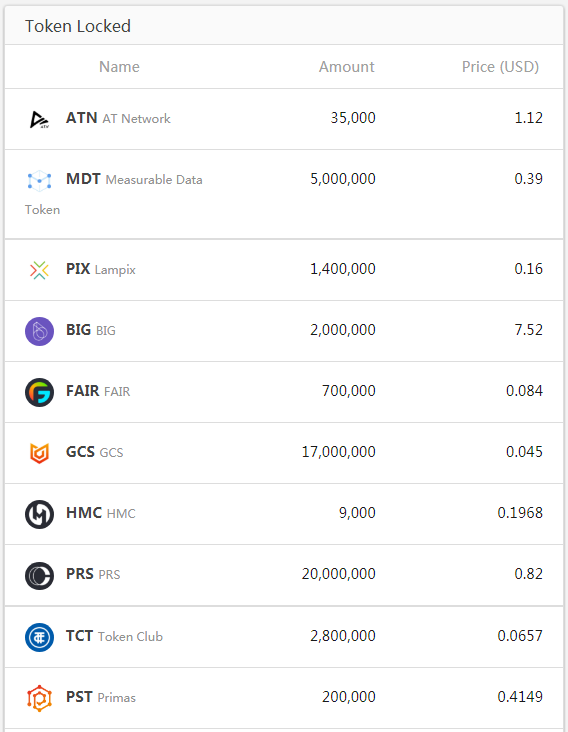Screen dimensions: 568x732
Task: Click the HMC token round icon
Action: click(x=39, y=514)
